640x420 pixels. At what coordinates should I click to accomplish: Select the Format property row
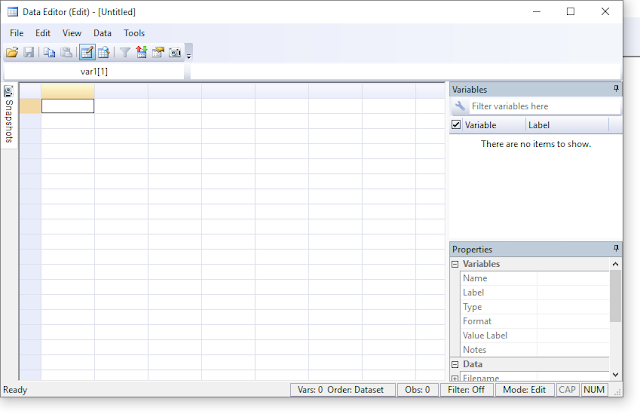535,321
